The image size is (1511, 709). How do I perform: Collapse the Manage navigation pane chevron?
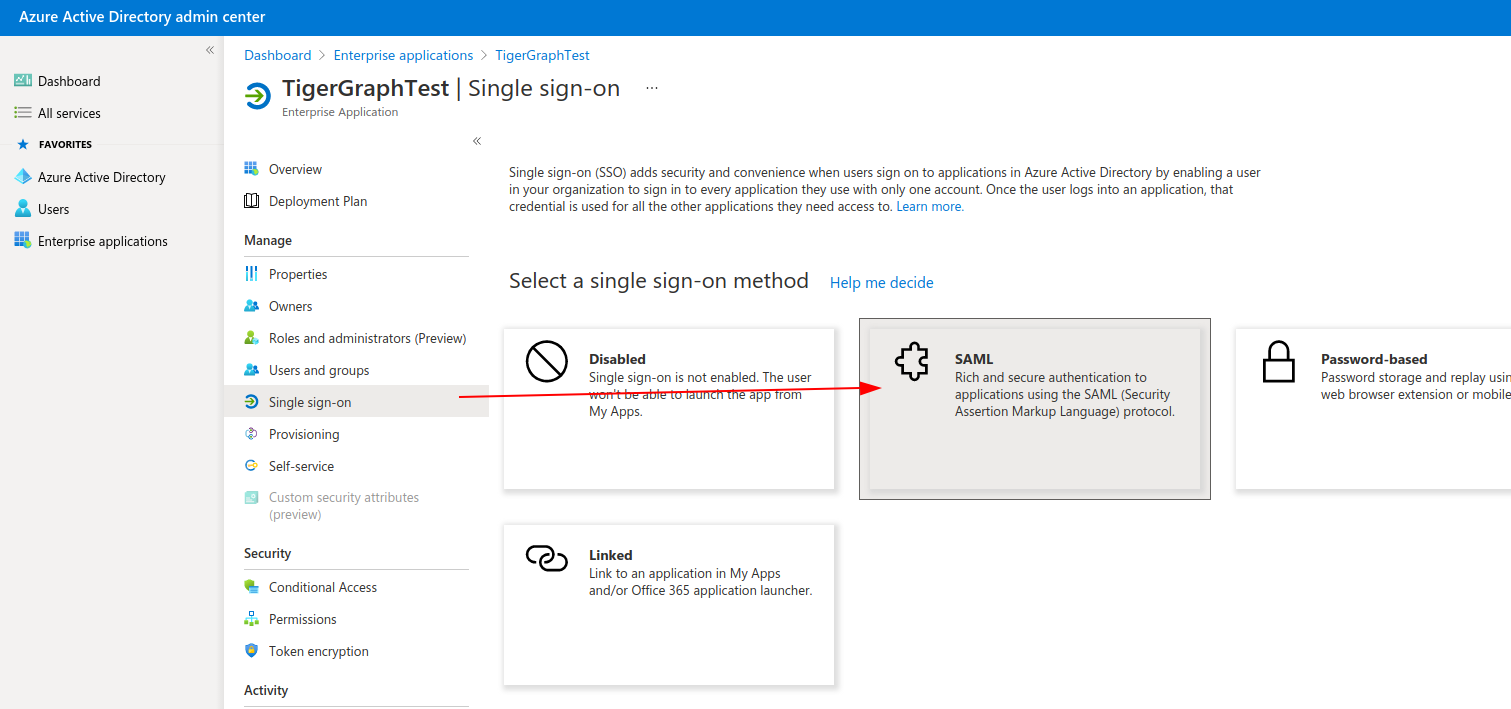[x=477, y=140]
